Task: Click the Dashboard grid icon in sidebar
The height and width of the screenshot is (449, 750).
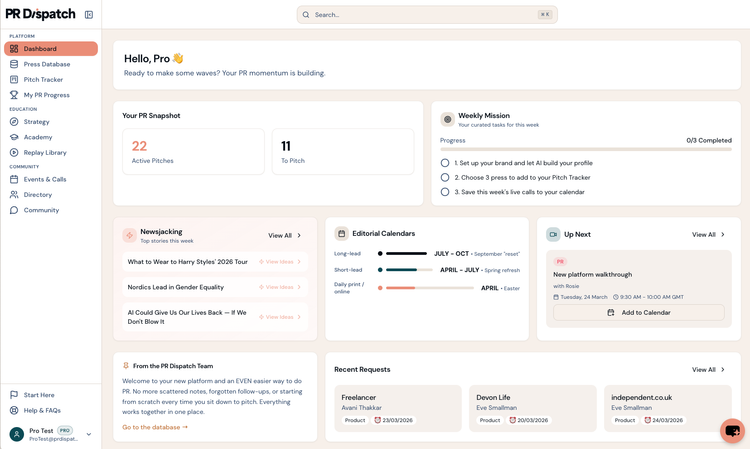Action: [x=14, y=49]
